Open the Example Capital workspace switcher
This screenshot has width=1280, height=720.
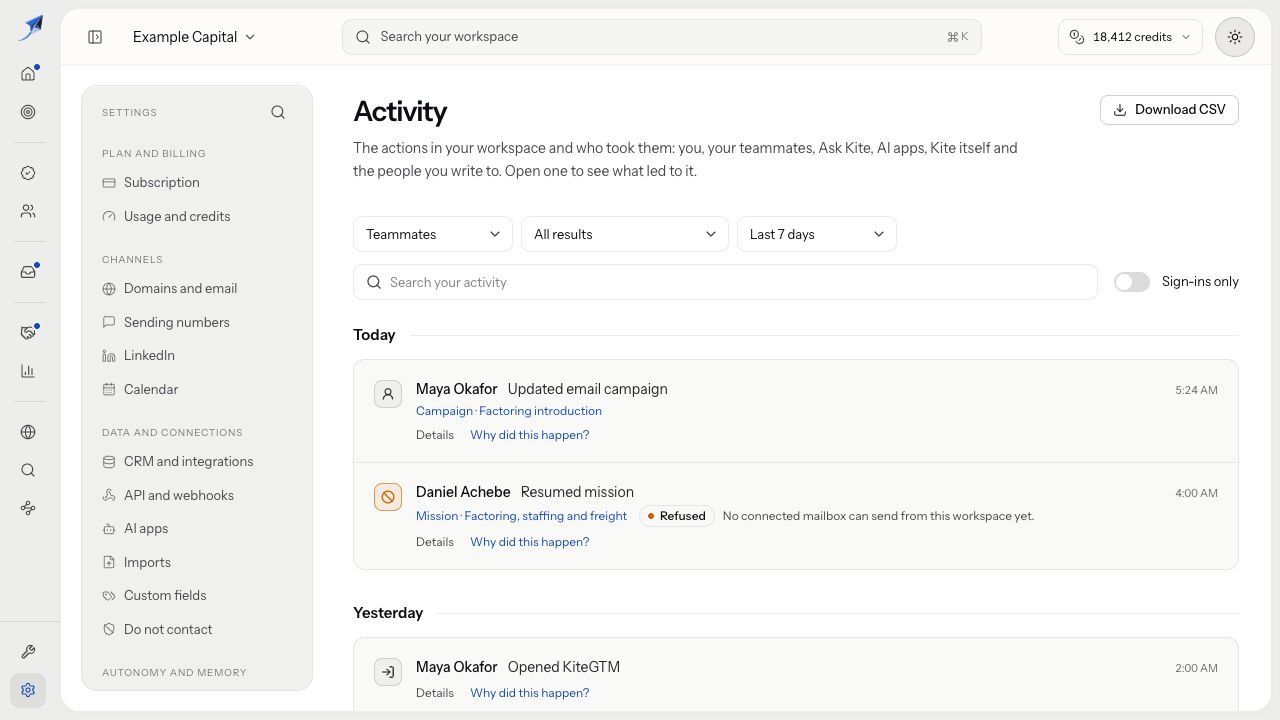point(194,37)
